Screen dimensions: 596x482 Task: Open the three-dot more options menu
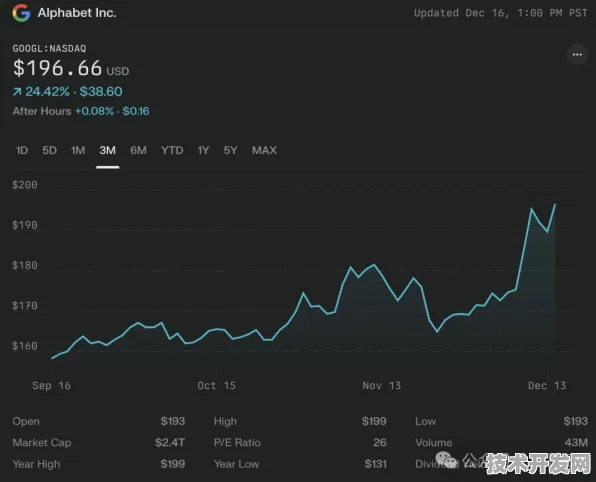(x=577, y=55)
